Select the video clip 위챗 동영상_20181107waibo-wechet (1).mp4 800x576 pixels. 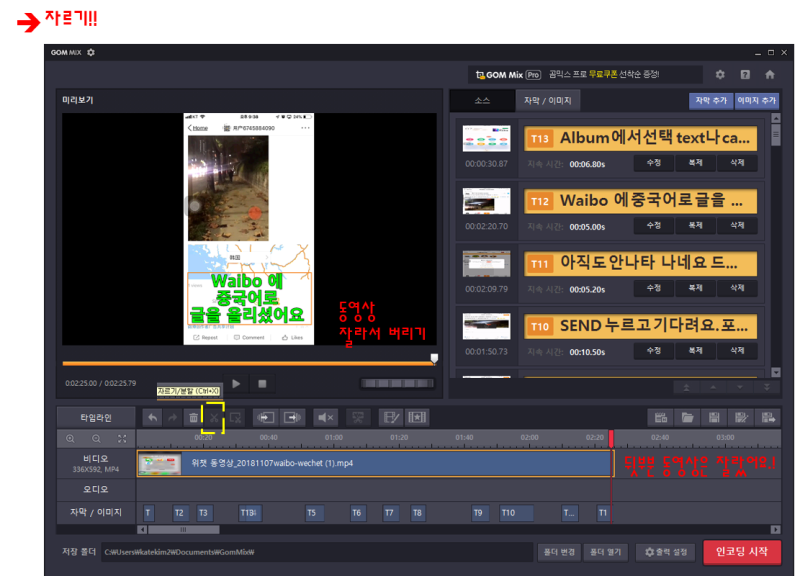[x=375, y=463]
